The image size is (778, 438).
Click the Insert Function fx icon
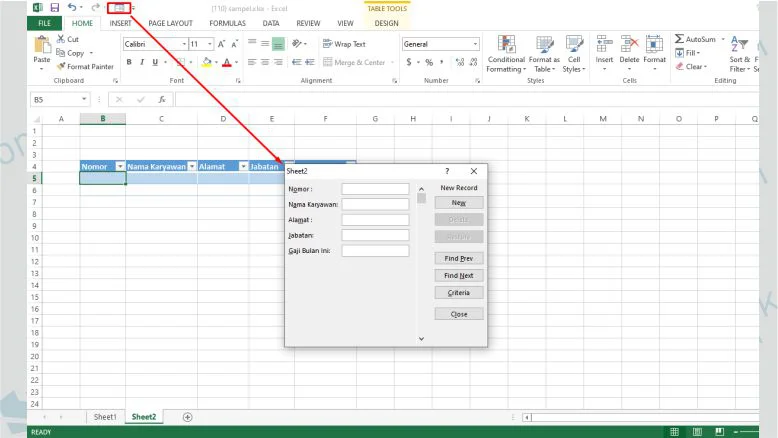[x=162, y=100]
